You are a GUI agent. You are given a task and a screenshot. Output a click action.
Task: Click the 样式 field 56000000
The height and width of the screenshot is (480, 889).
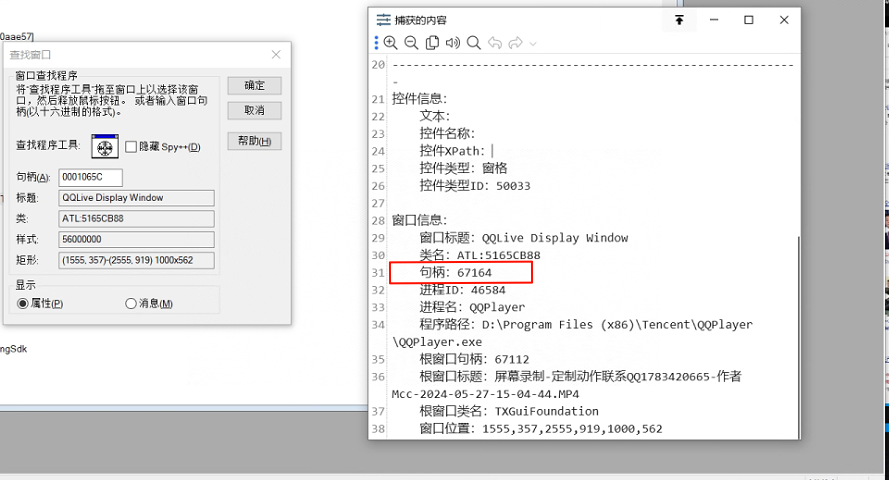[x=136, y=239]
